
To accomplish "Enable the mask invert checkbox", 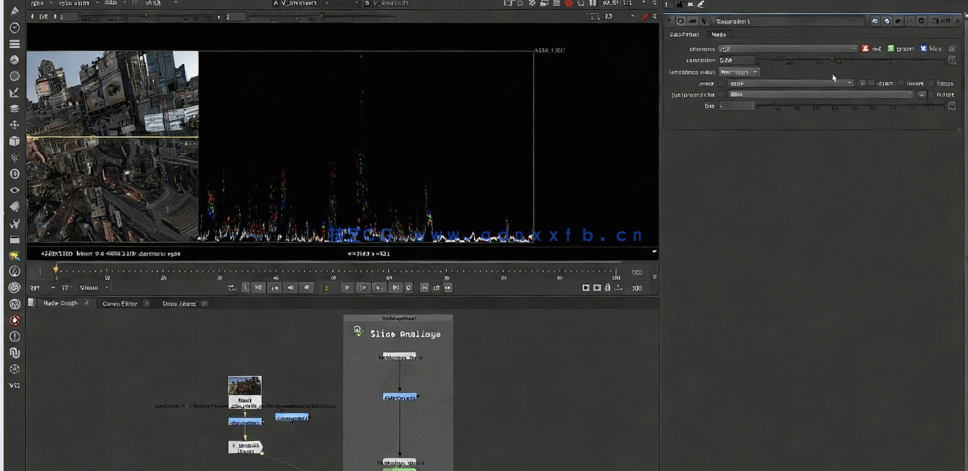I will [899, 83].
